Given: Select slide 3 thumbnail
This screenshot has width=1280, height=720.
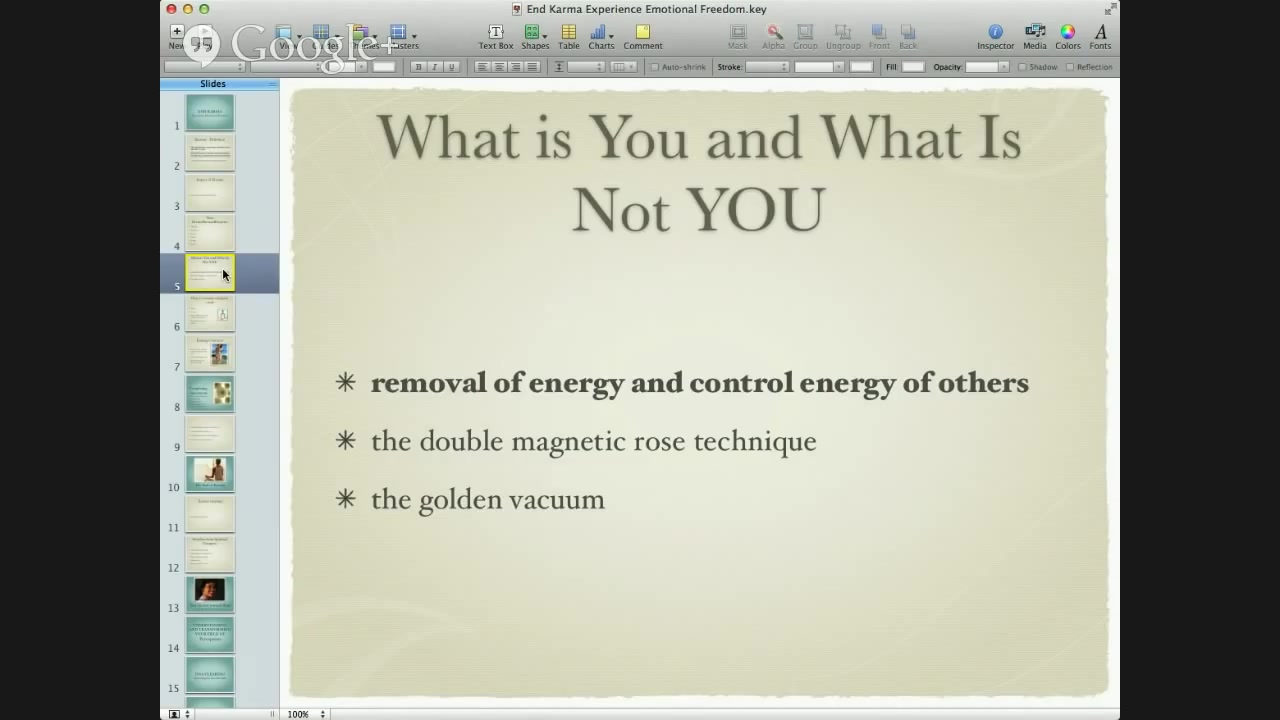Looking at the screenshot, I should coord(210,192).
